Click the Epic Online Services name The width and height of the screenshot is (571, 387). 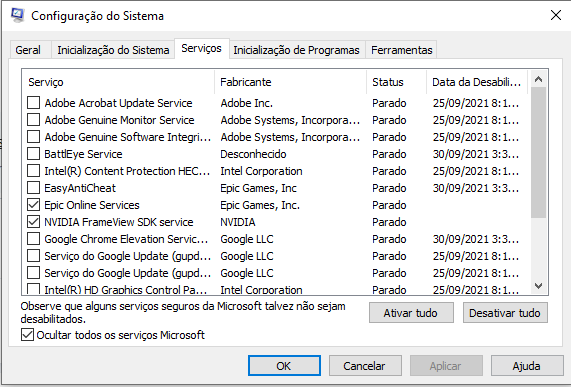click(92, 205)
